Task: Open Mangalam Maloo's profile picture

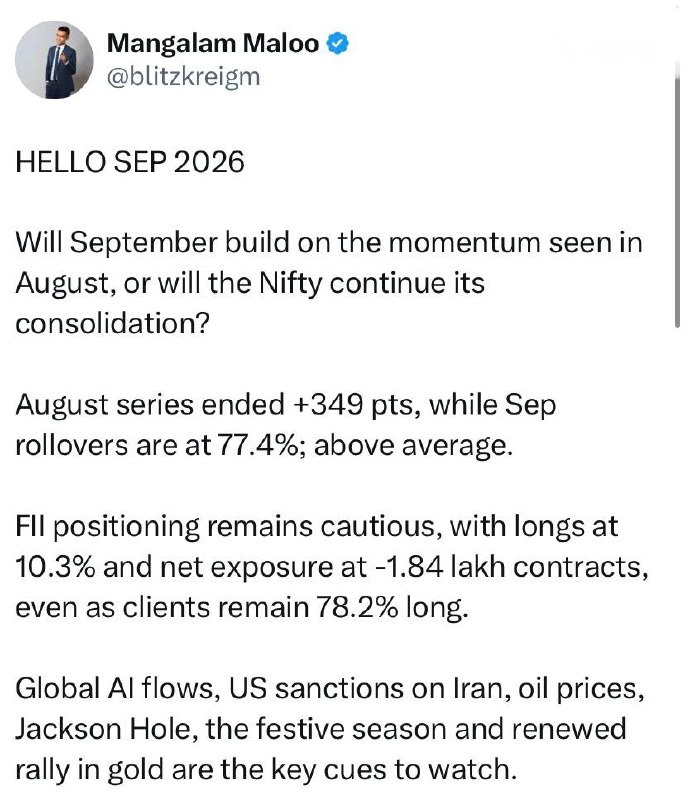Action: [54, 60]
